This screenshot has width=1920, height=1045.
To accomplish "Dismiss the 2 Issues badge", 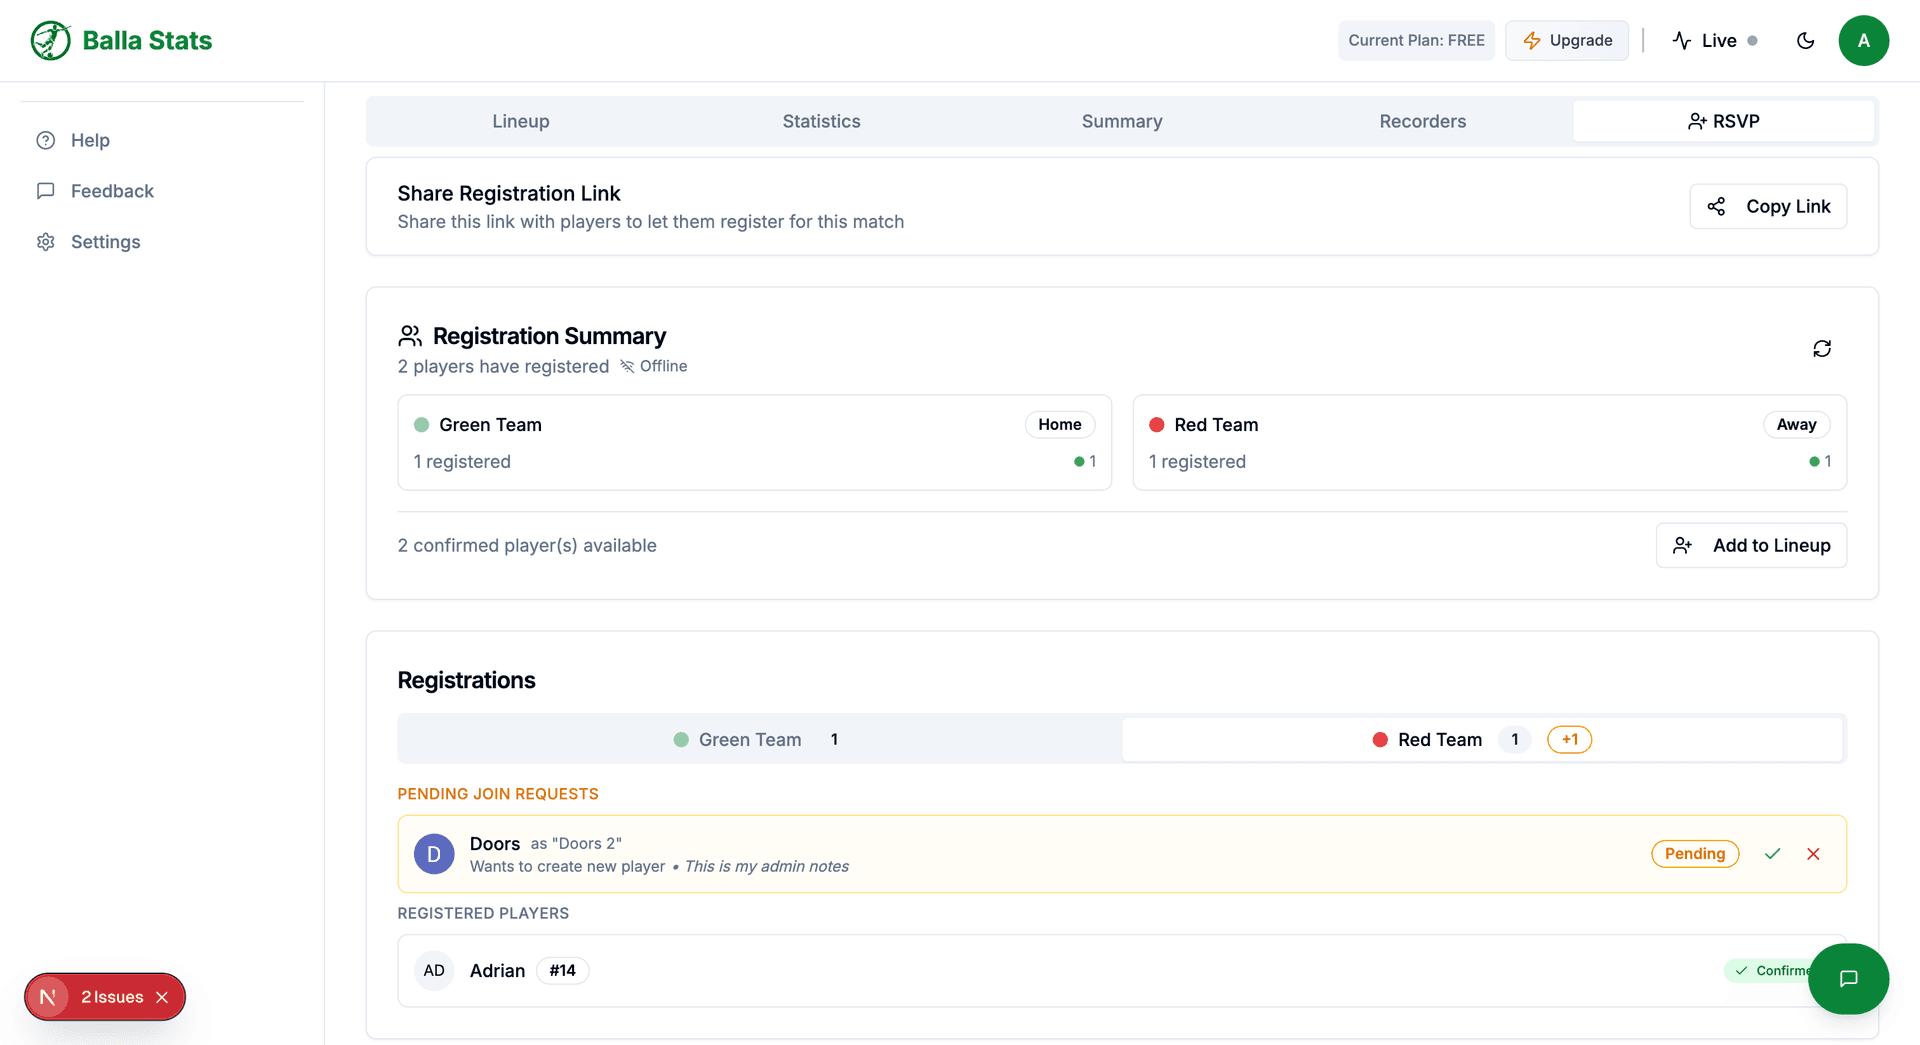I will point(162,997).
